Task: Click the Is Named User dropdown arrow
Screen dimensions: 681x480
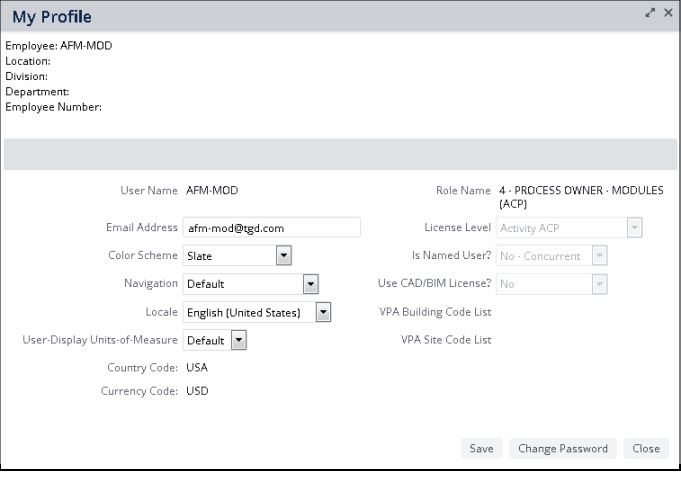Action: tap(599, 255)
